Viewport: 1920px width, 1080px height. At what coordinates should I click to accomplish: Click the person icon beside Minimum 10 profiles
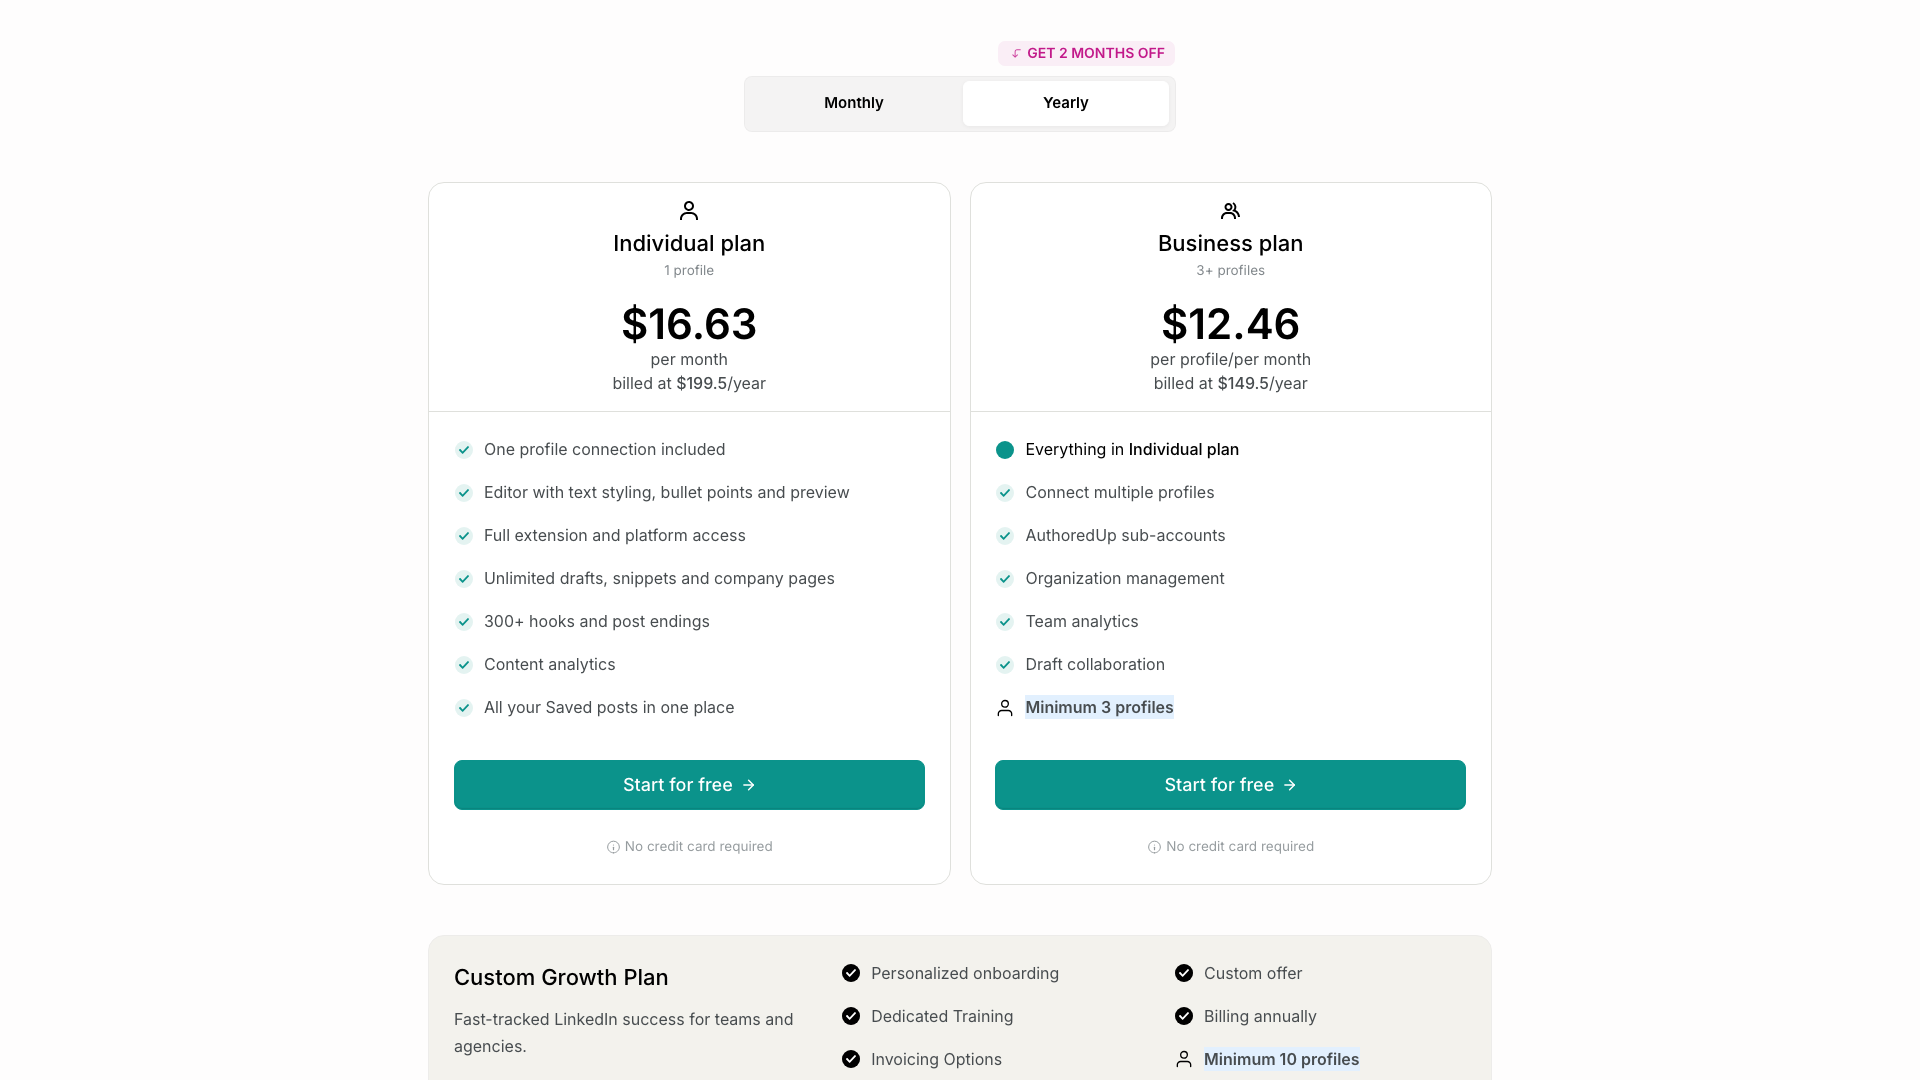[1184, 1059]
